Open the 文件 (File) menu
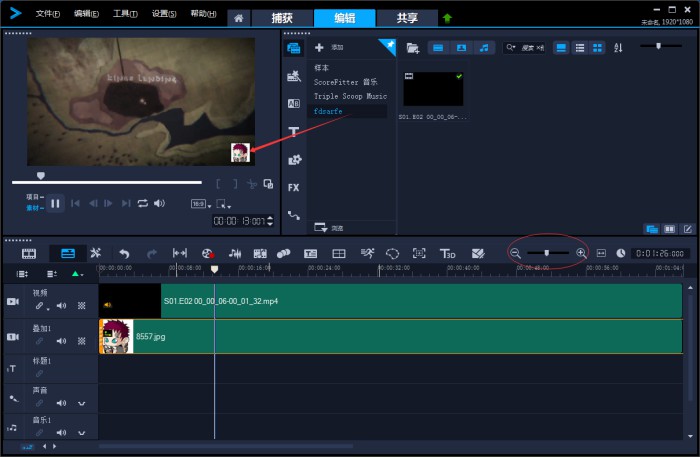Viewport: 700px width, 457px height. [x=47, y=14]
